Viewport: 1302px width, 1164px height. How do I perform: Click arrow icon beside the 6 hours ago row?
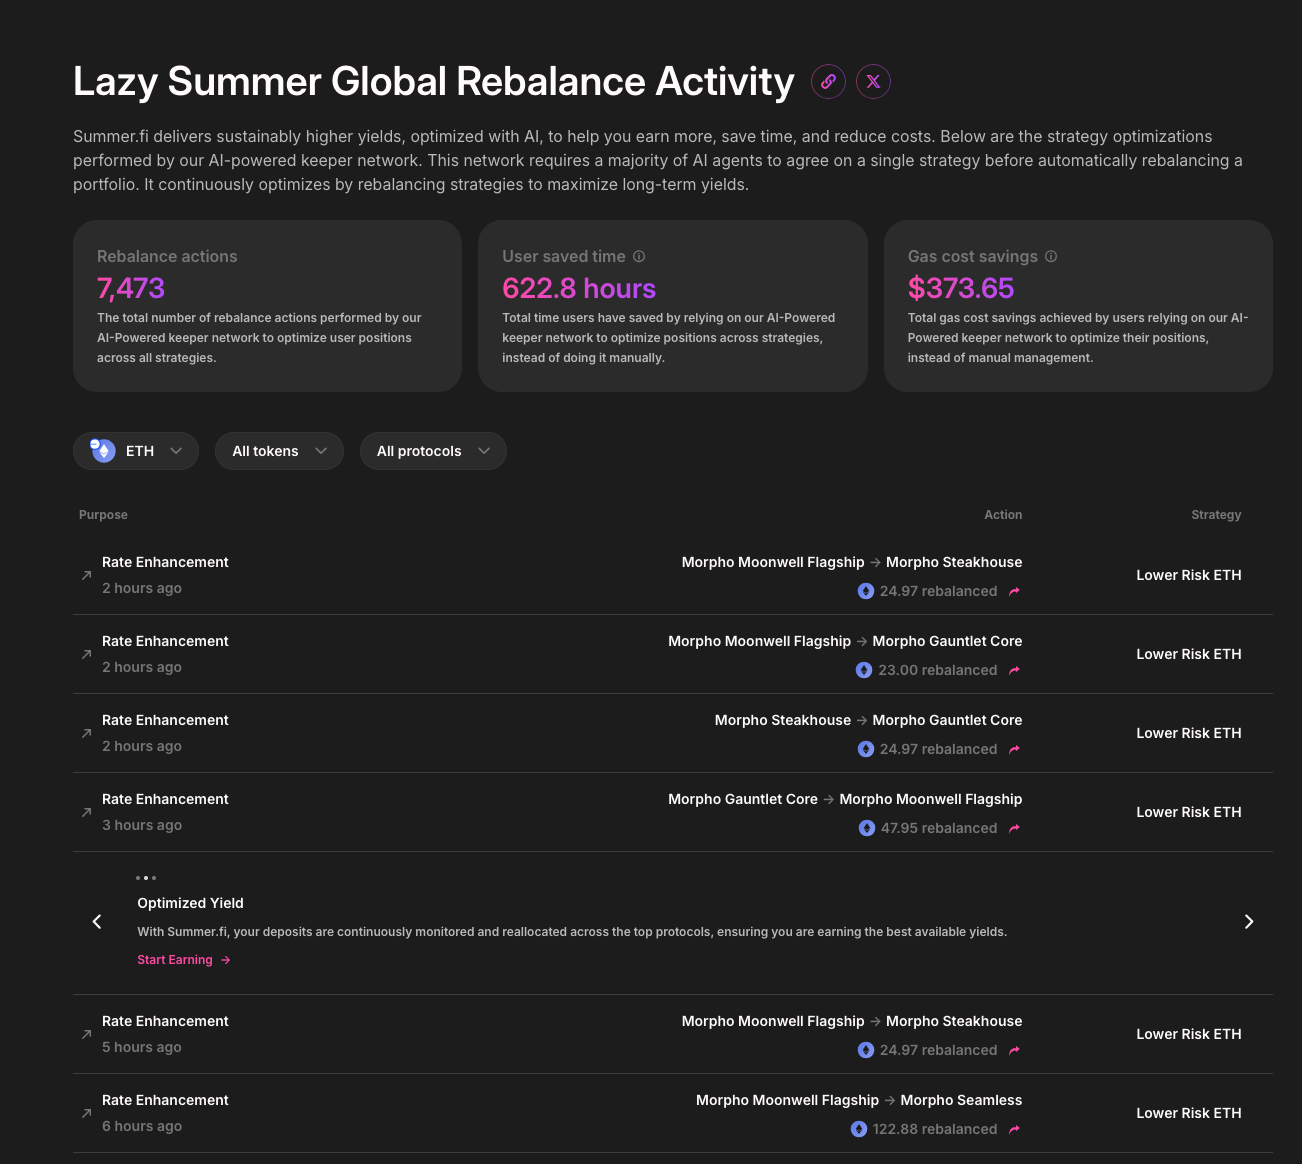[x=86, y=1113]
